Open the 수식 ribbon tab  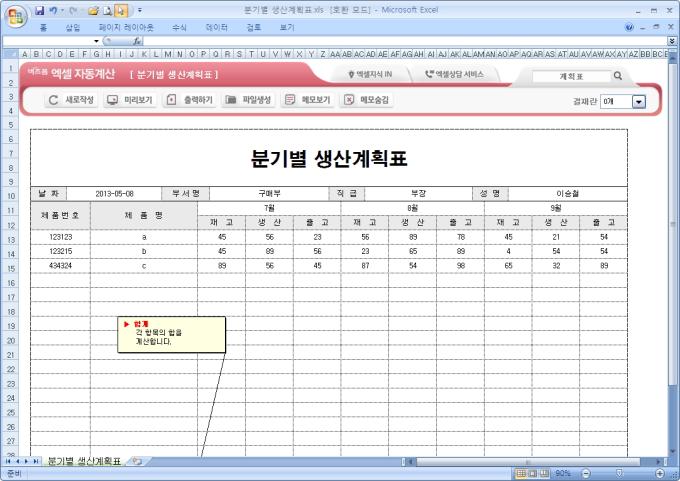click(x=179, y=27)
